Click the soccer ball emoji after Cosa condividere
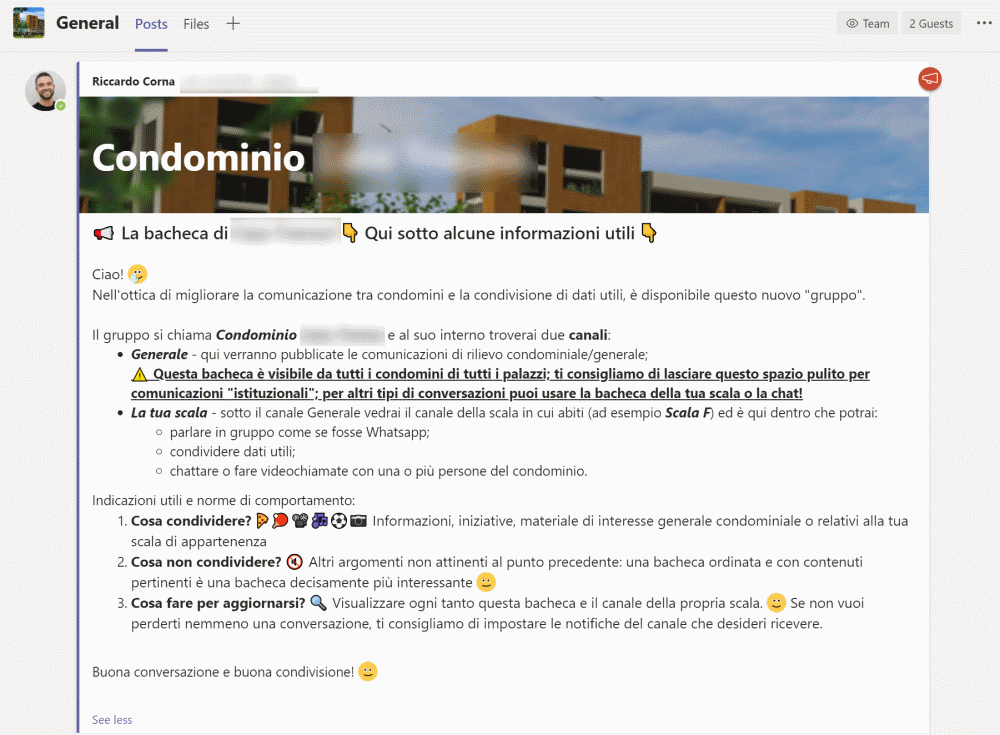This screenshot has height=735, width=1000. click(x=339, y=521)
